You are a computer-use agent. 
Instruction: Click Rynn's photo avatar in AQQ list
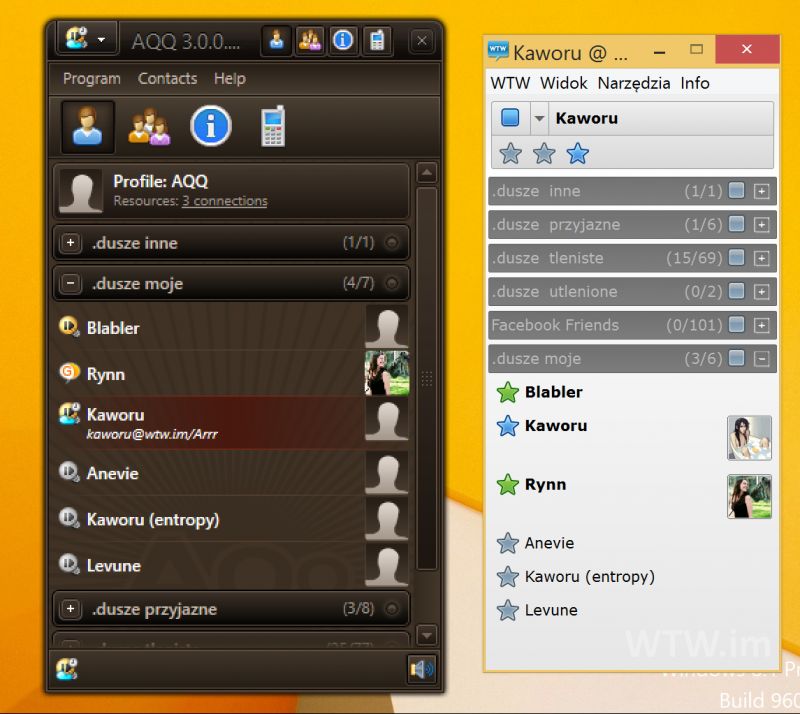coord(387,373)
